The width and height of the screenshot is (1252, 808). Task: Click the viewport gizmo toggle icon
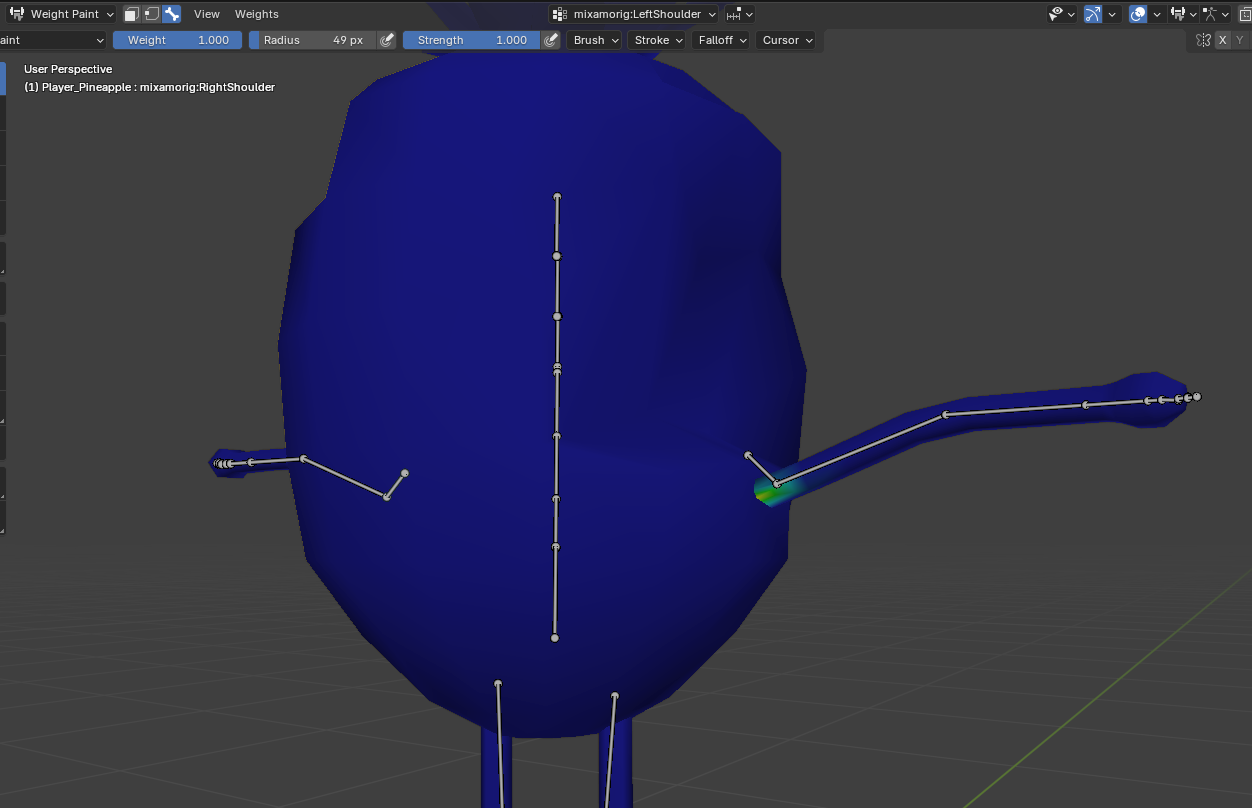pyautogui.click(x=1092, y=14)
